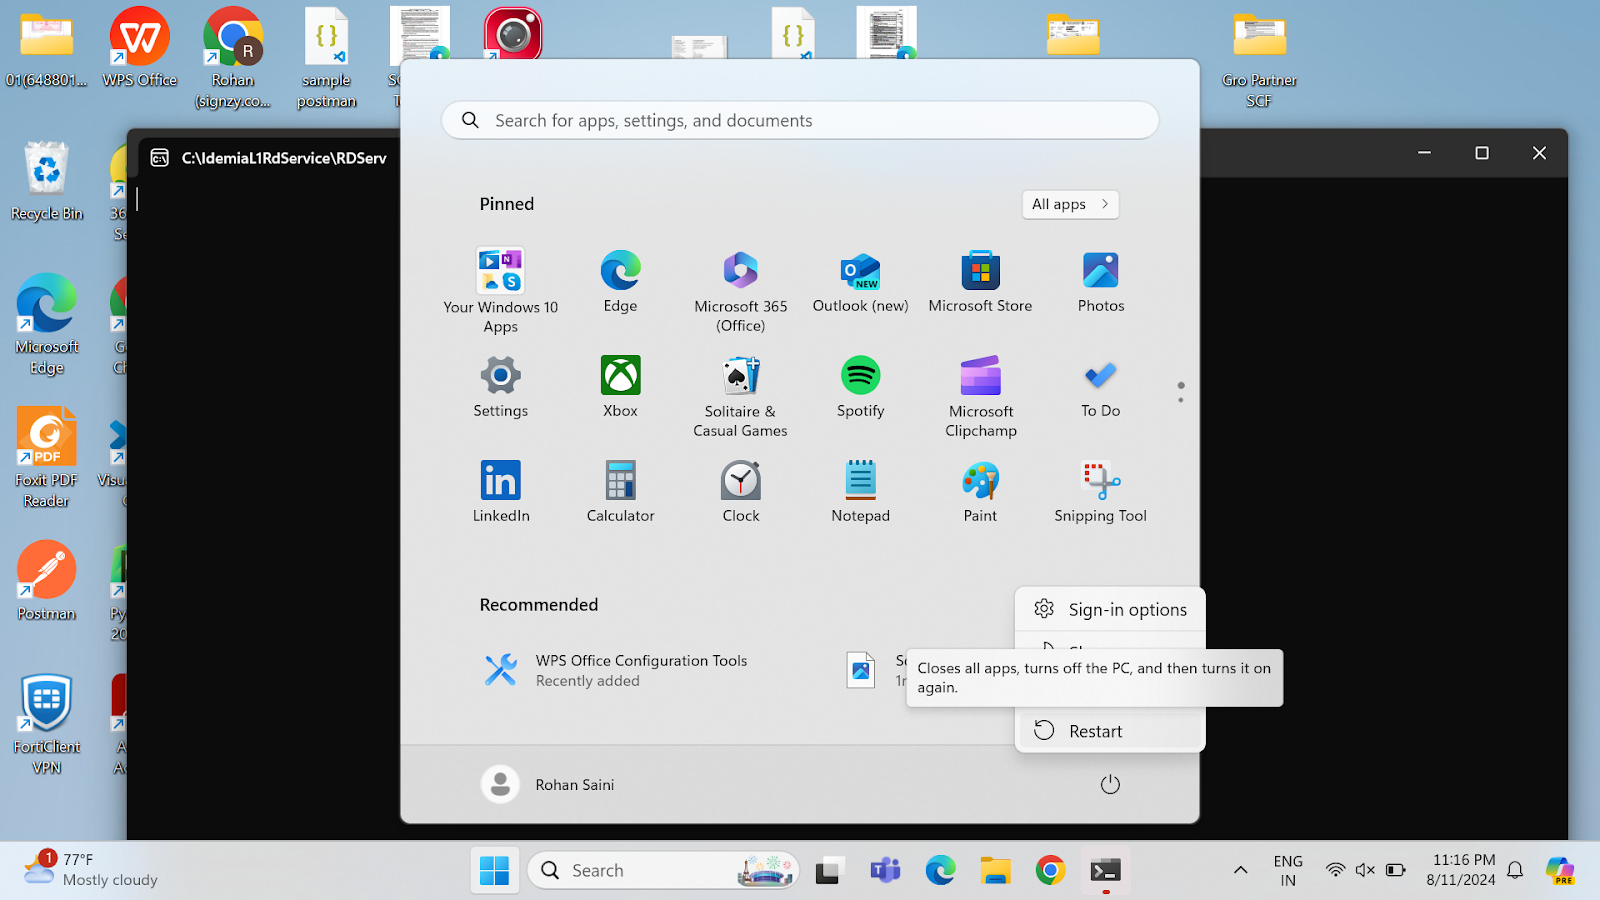Open Wi-Fi network quick settings
This screenshot has height=900, width=1600.
1335,870
